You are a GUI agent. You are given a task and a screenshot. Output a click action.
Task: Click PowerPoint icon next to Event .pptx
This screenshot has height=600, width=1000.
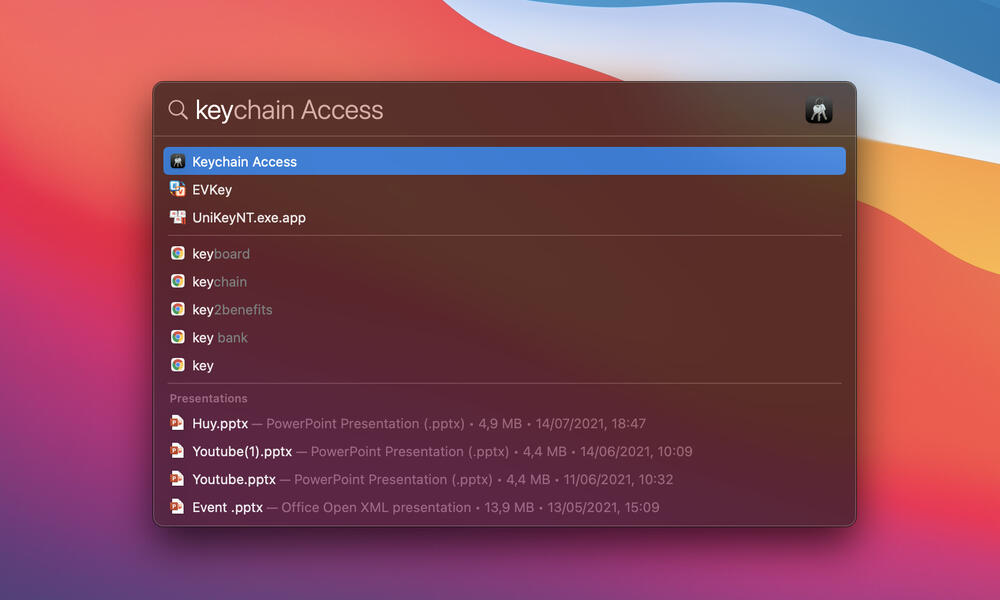coord(177,507)
